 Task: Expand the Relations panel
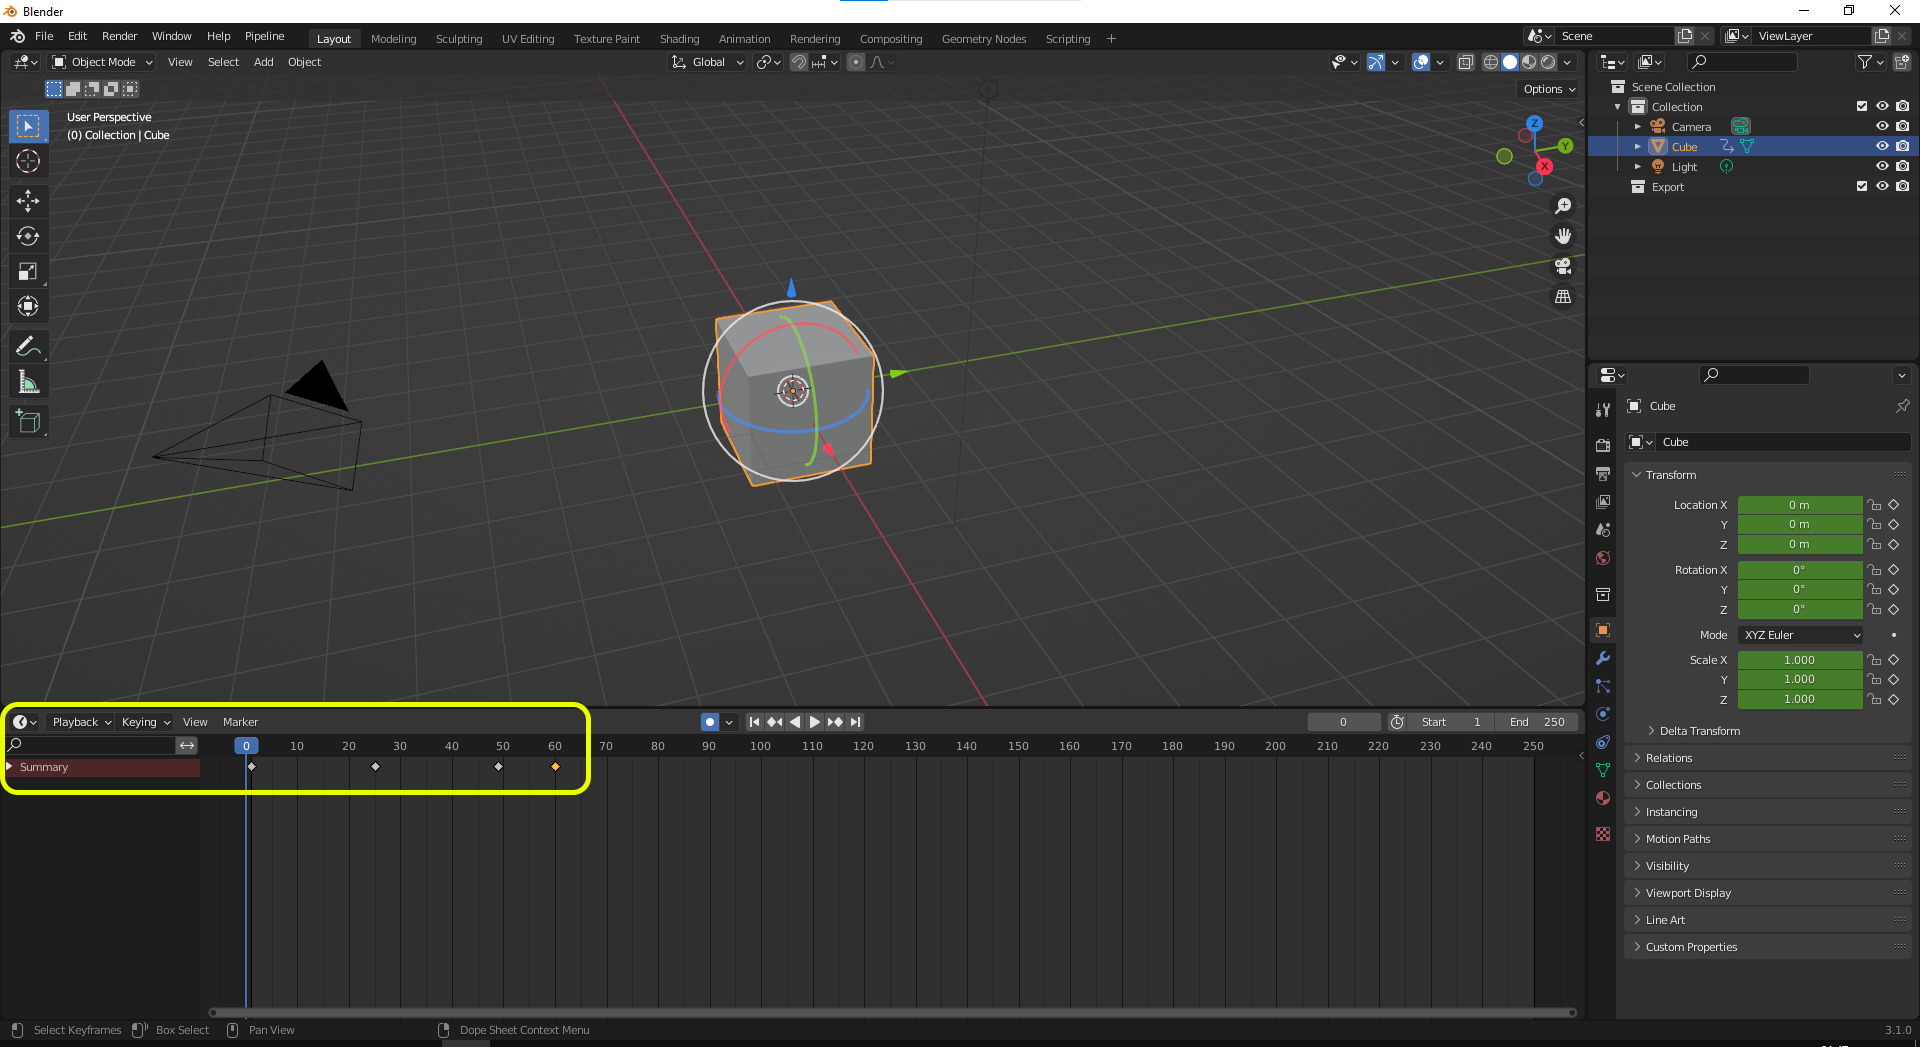point(1669,758)
